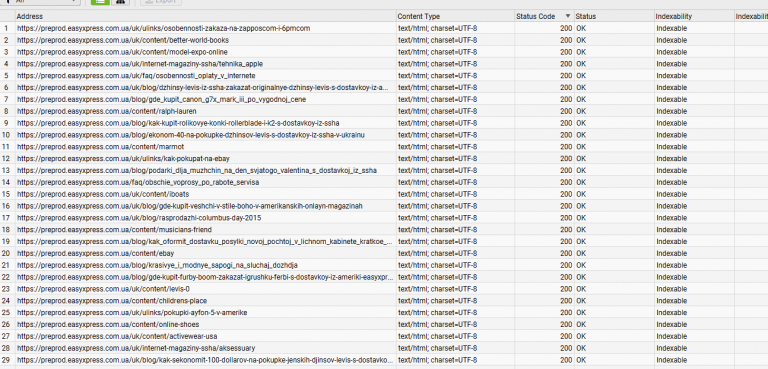
Task: Switch to the green list view icon
Action: 100,2
